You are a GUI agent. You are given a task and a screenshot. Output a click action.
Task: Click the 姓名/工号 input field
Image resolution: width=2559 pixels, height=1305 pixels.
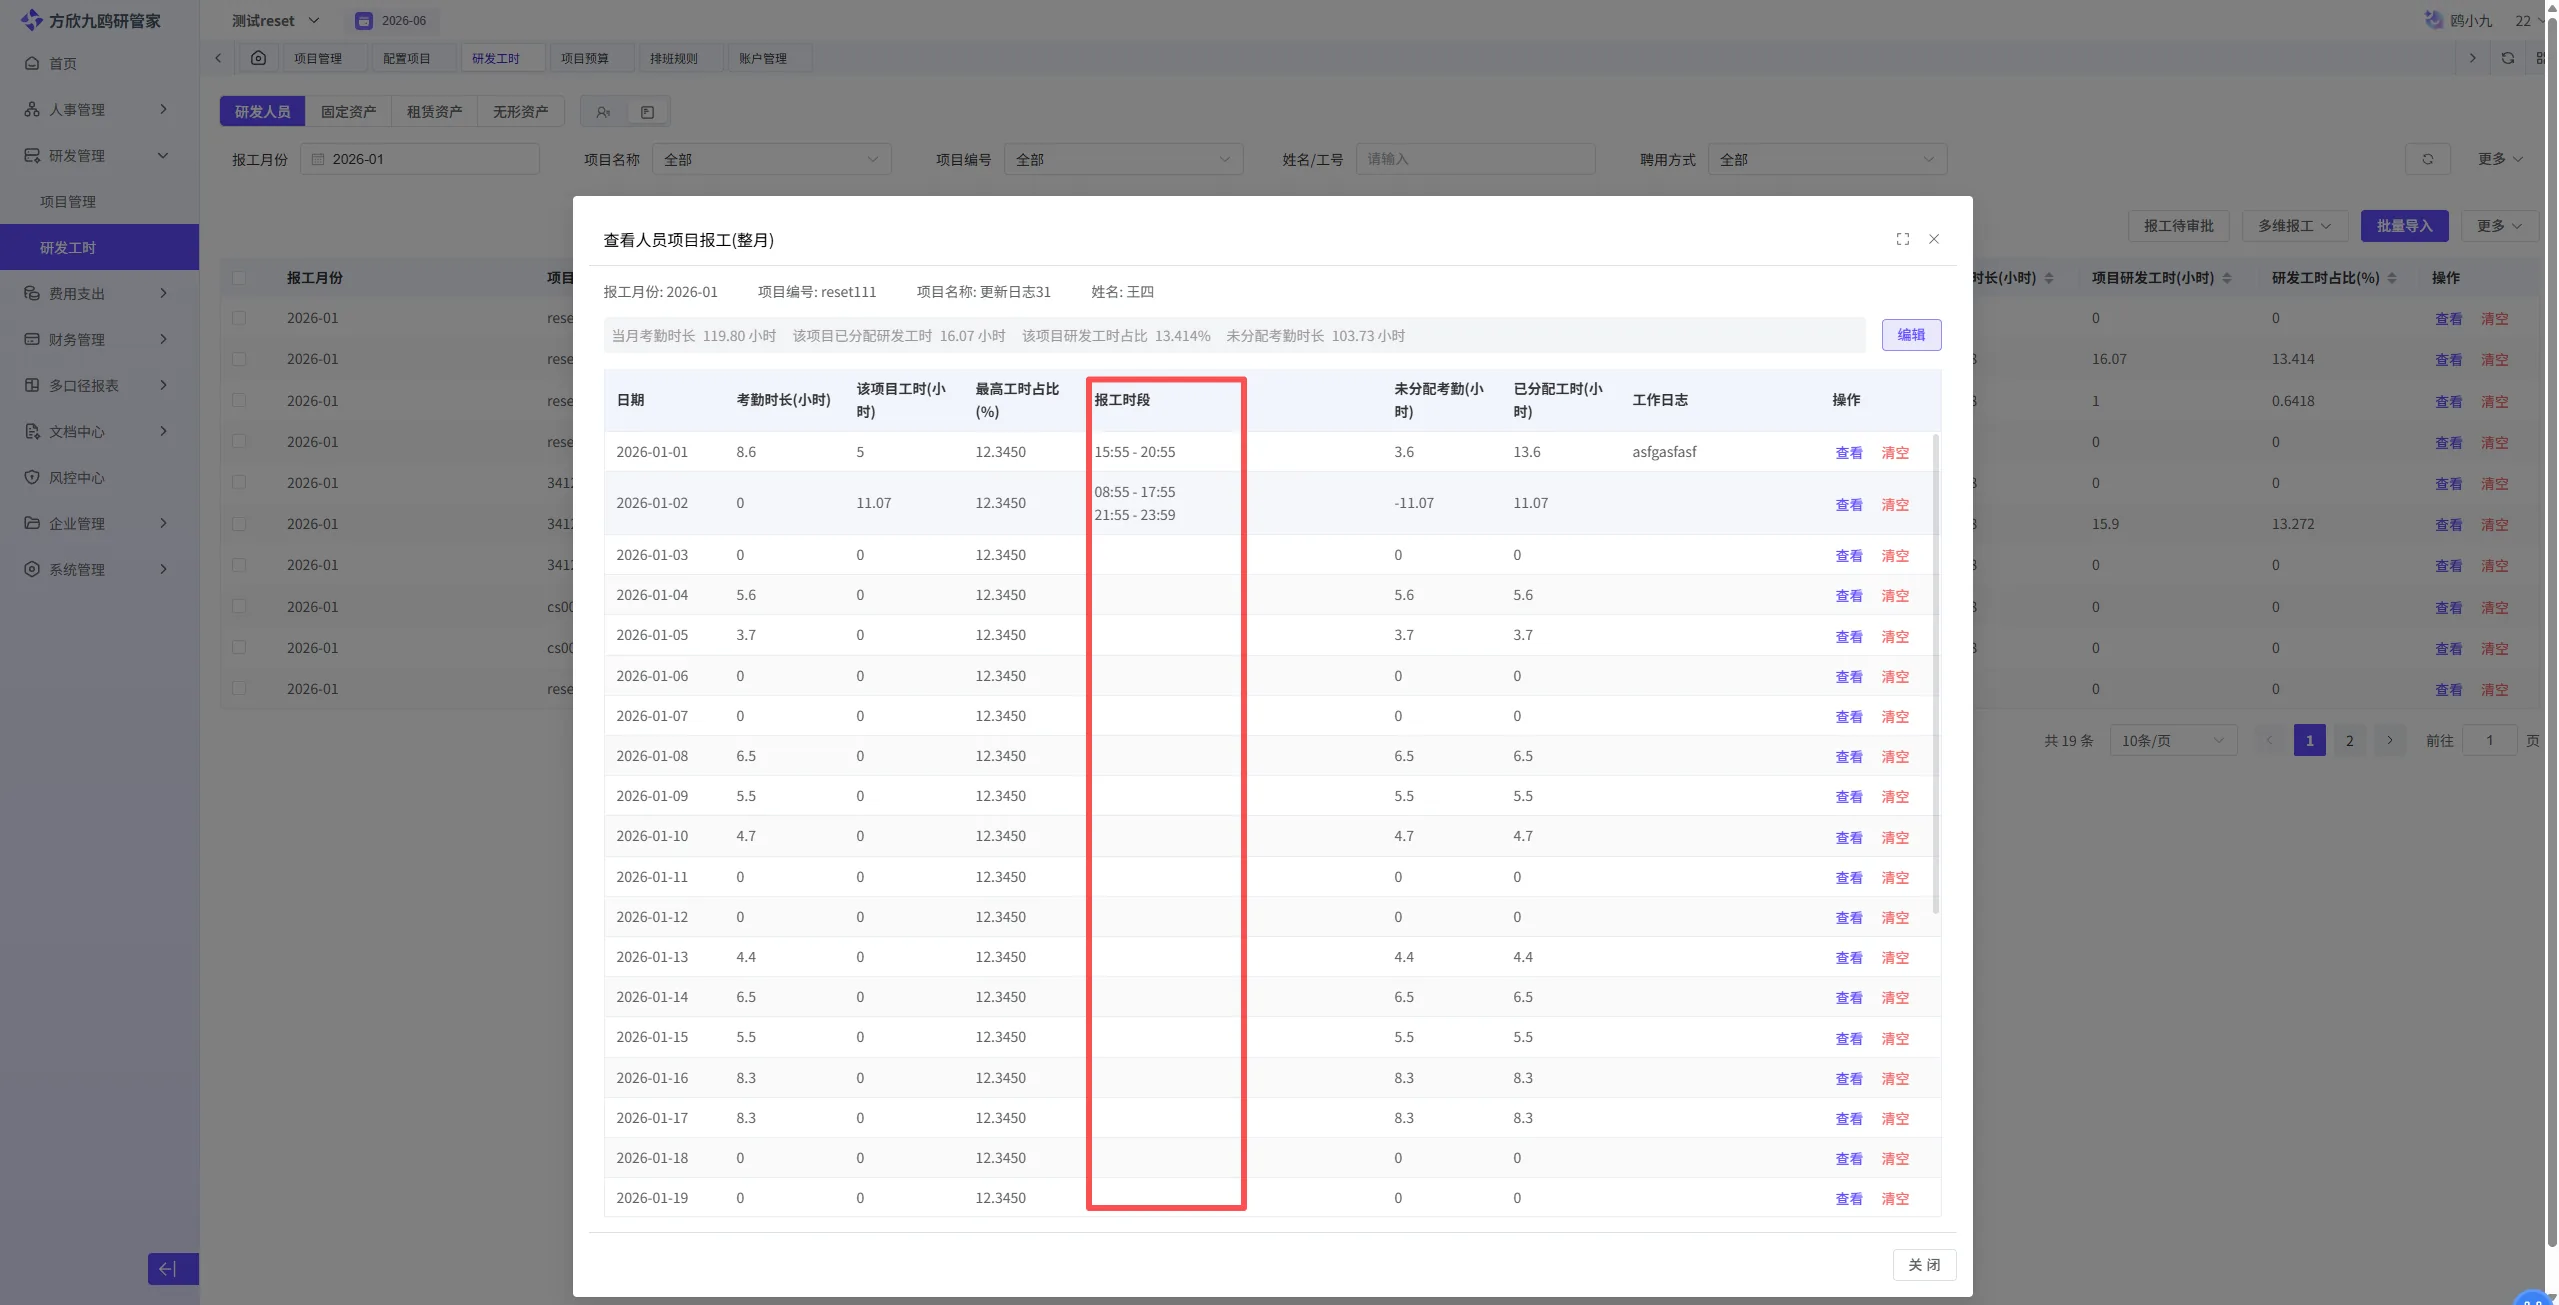[x=1475, y=159]
